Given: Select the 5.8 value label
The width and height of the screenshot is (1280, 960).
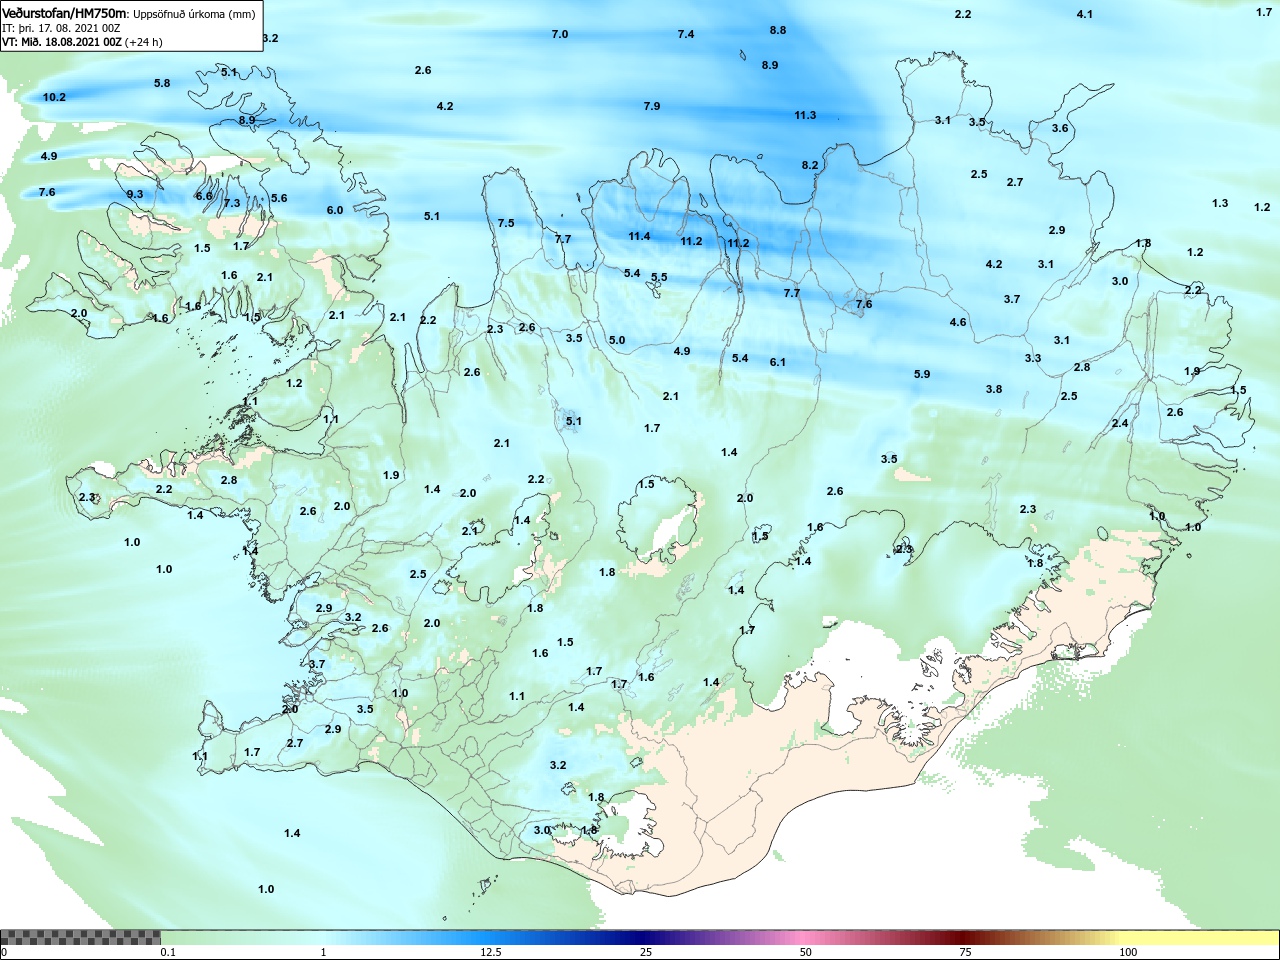Looking at the screenshot, I should [162, 83].
